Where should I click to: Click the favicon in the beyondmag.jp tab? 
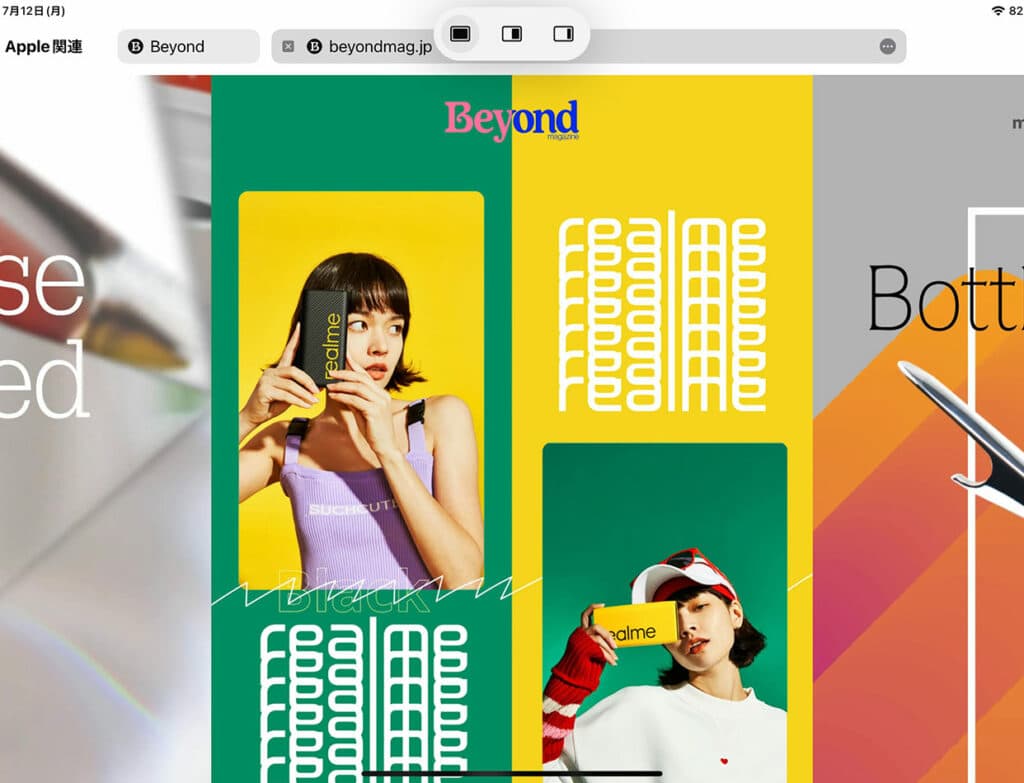click(314, 46)
